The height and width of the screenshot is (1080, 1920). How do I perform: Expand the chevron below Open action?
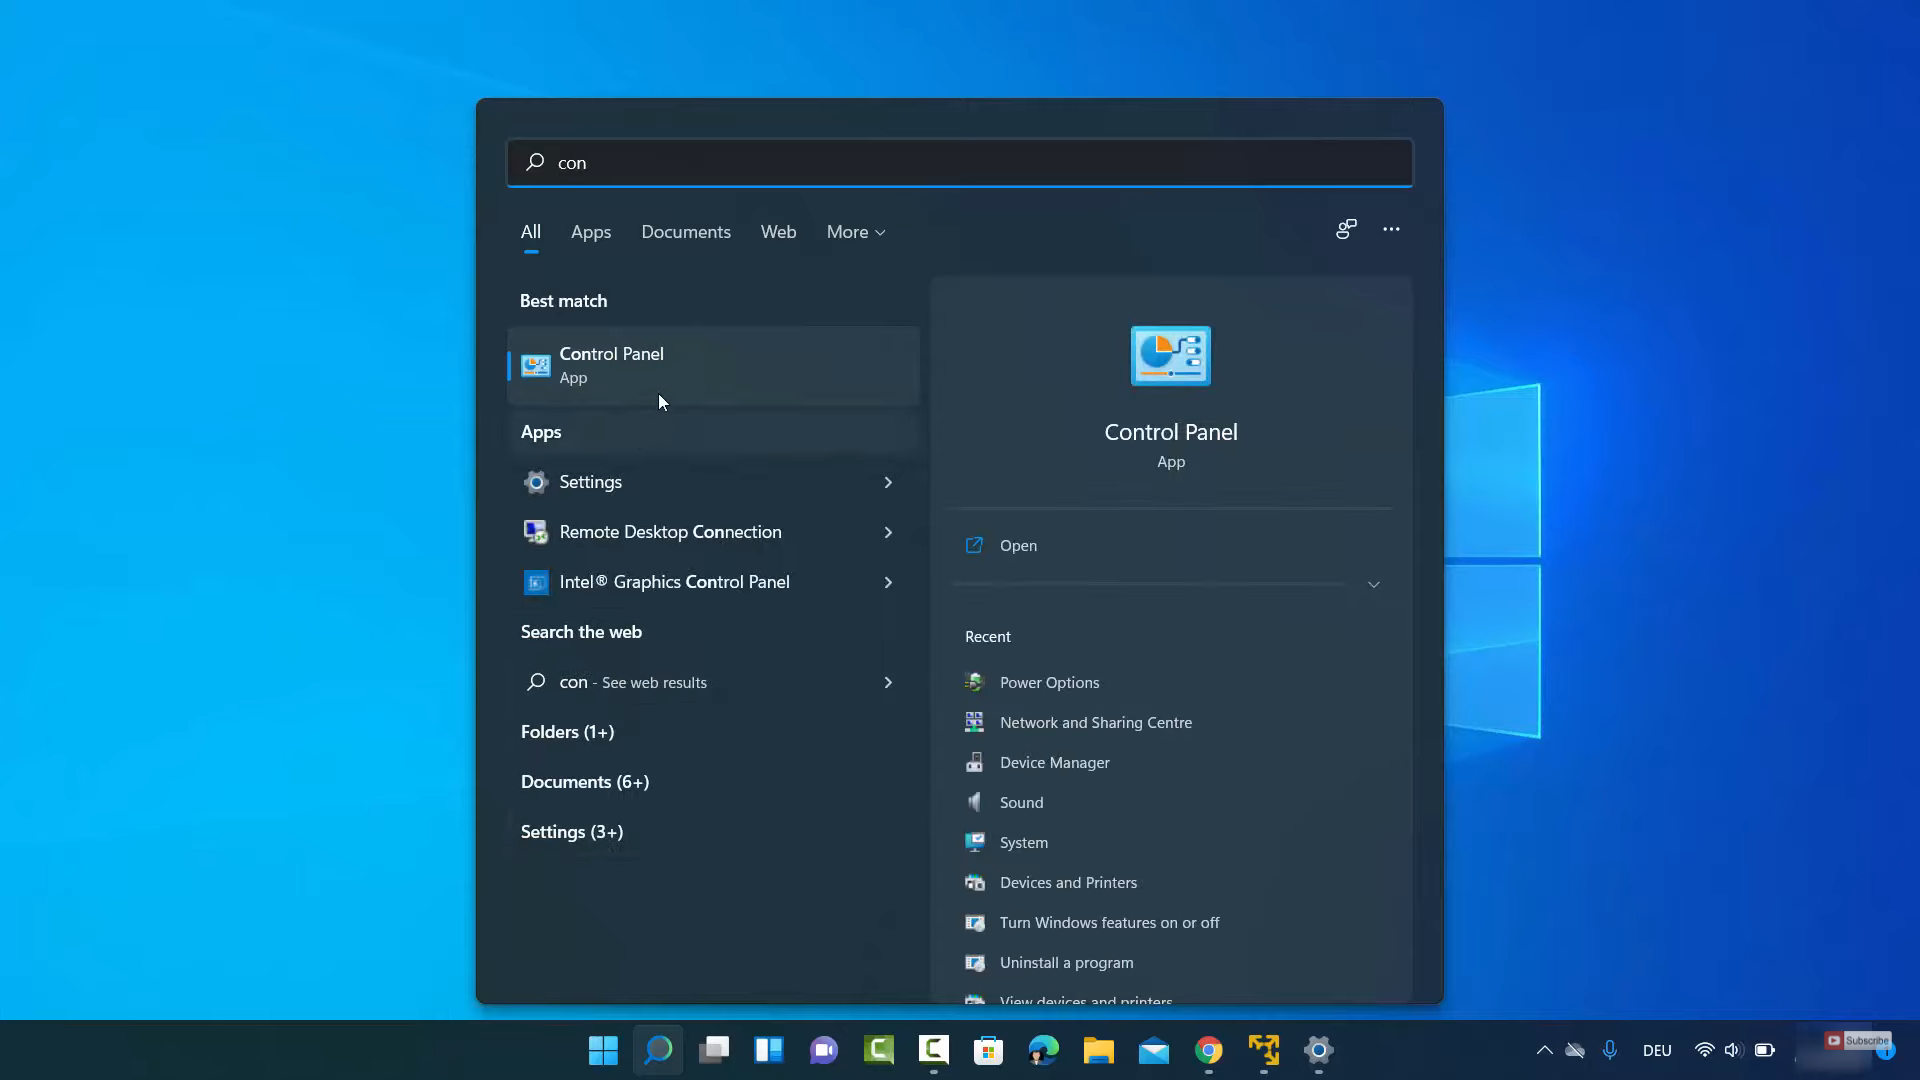(1373, 584)
